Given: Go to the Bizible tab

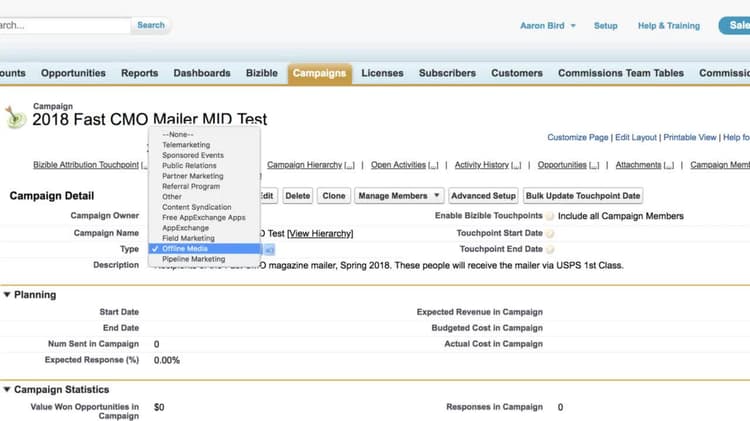Looking at the screenshot, I should point(262,73).
